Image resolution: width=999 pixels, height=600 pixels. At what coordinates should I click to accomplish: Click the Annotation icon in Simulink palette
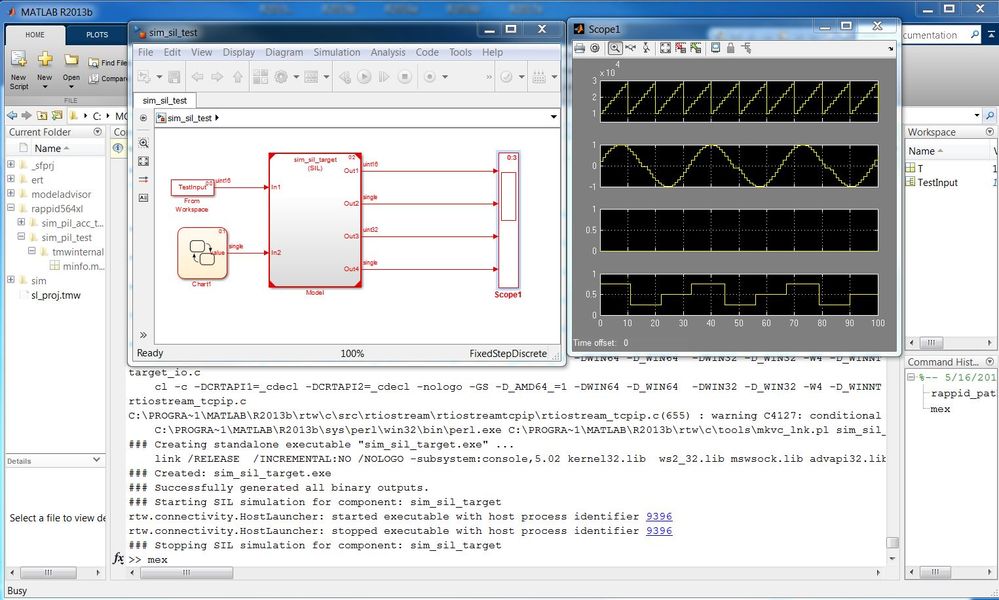pyautogui.click(x=143, y=198)
